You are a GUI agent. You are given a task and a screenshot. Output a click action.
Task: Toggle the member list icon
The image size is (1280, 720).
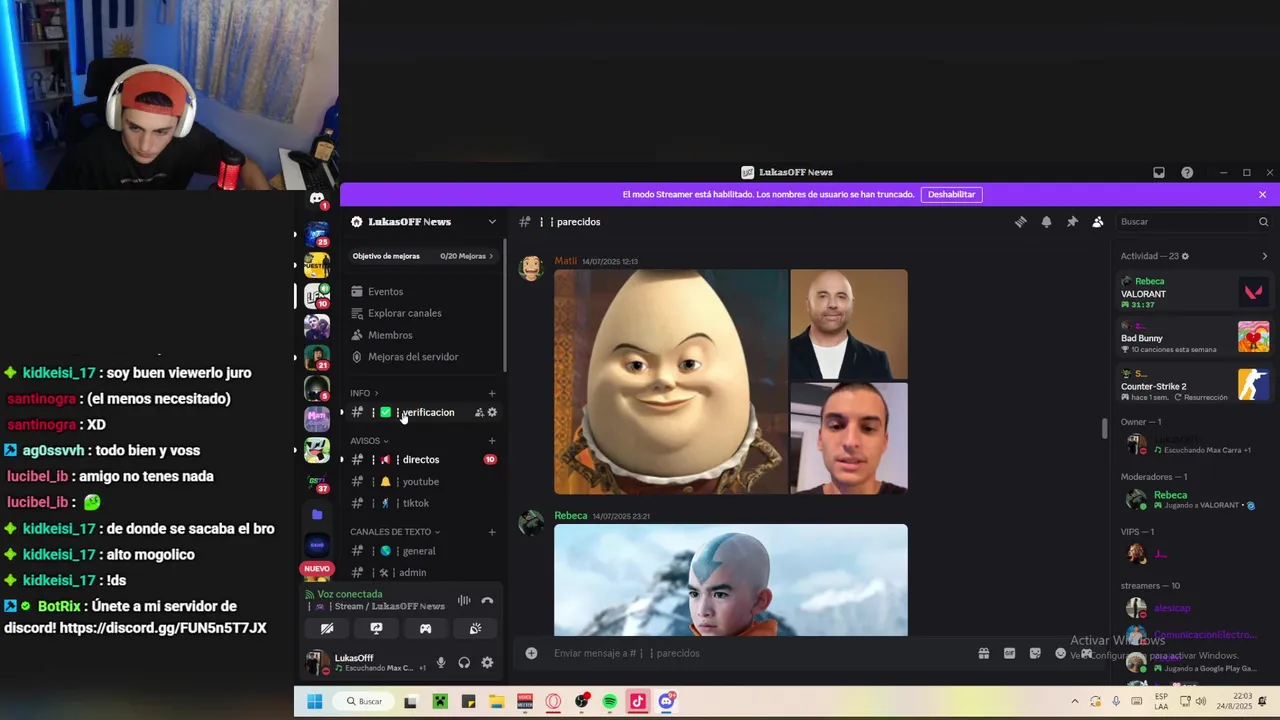[x=1098, y=222]
